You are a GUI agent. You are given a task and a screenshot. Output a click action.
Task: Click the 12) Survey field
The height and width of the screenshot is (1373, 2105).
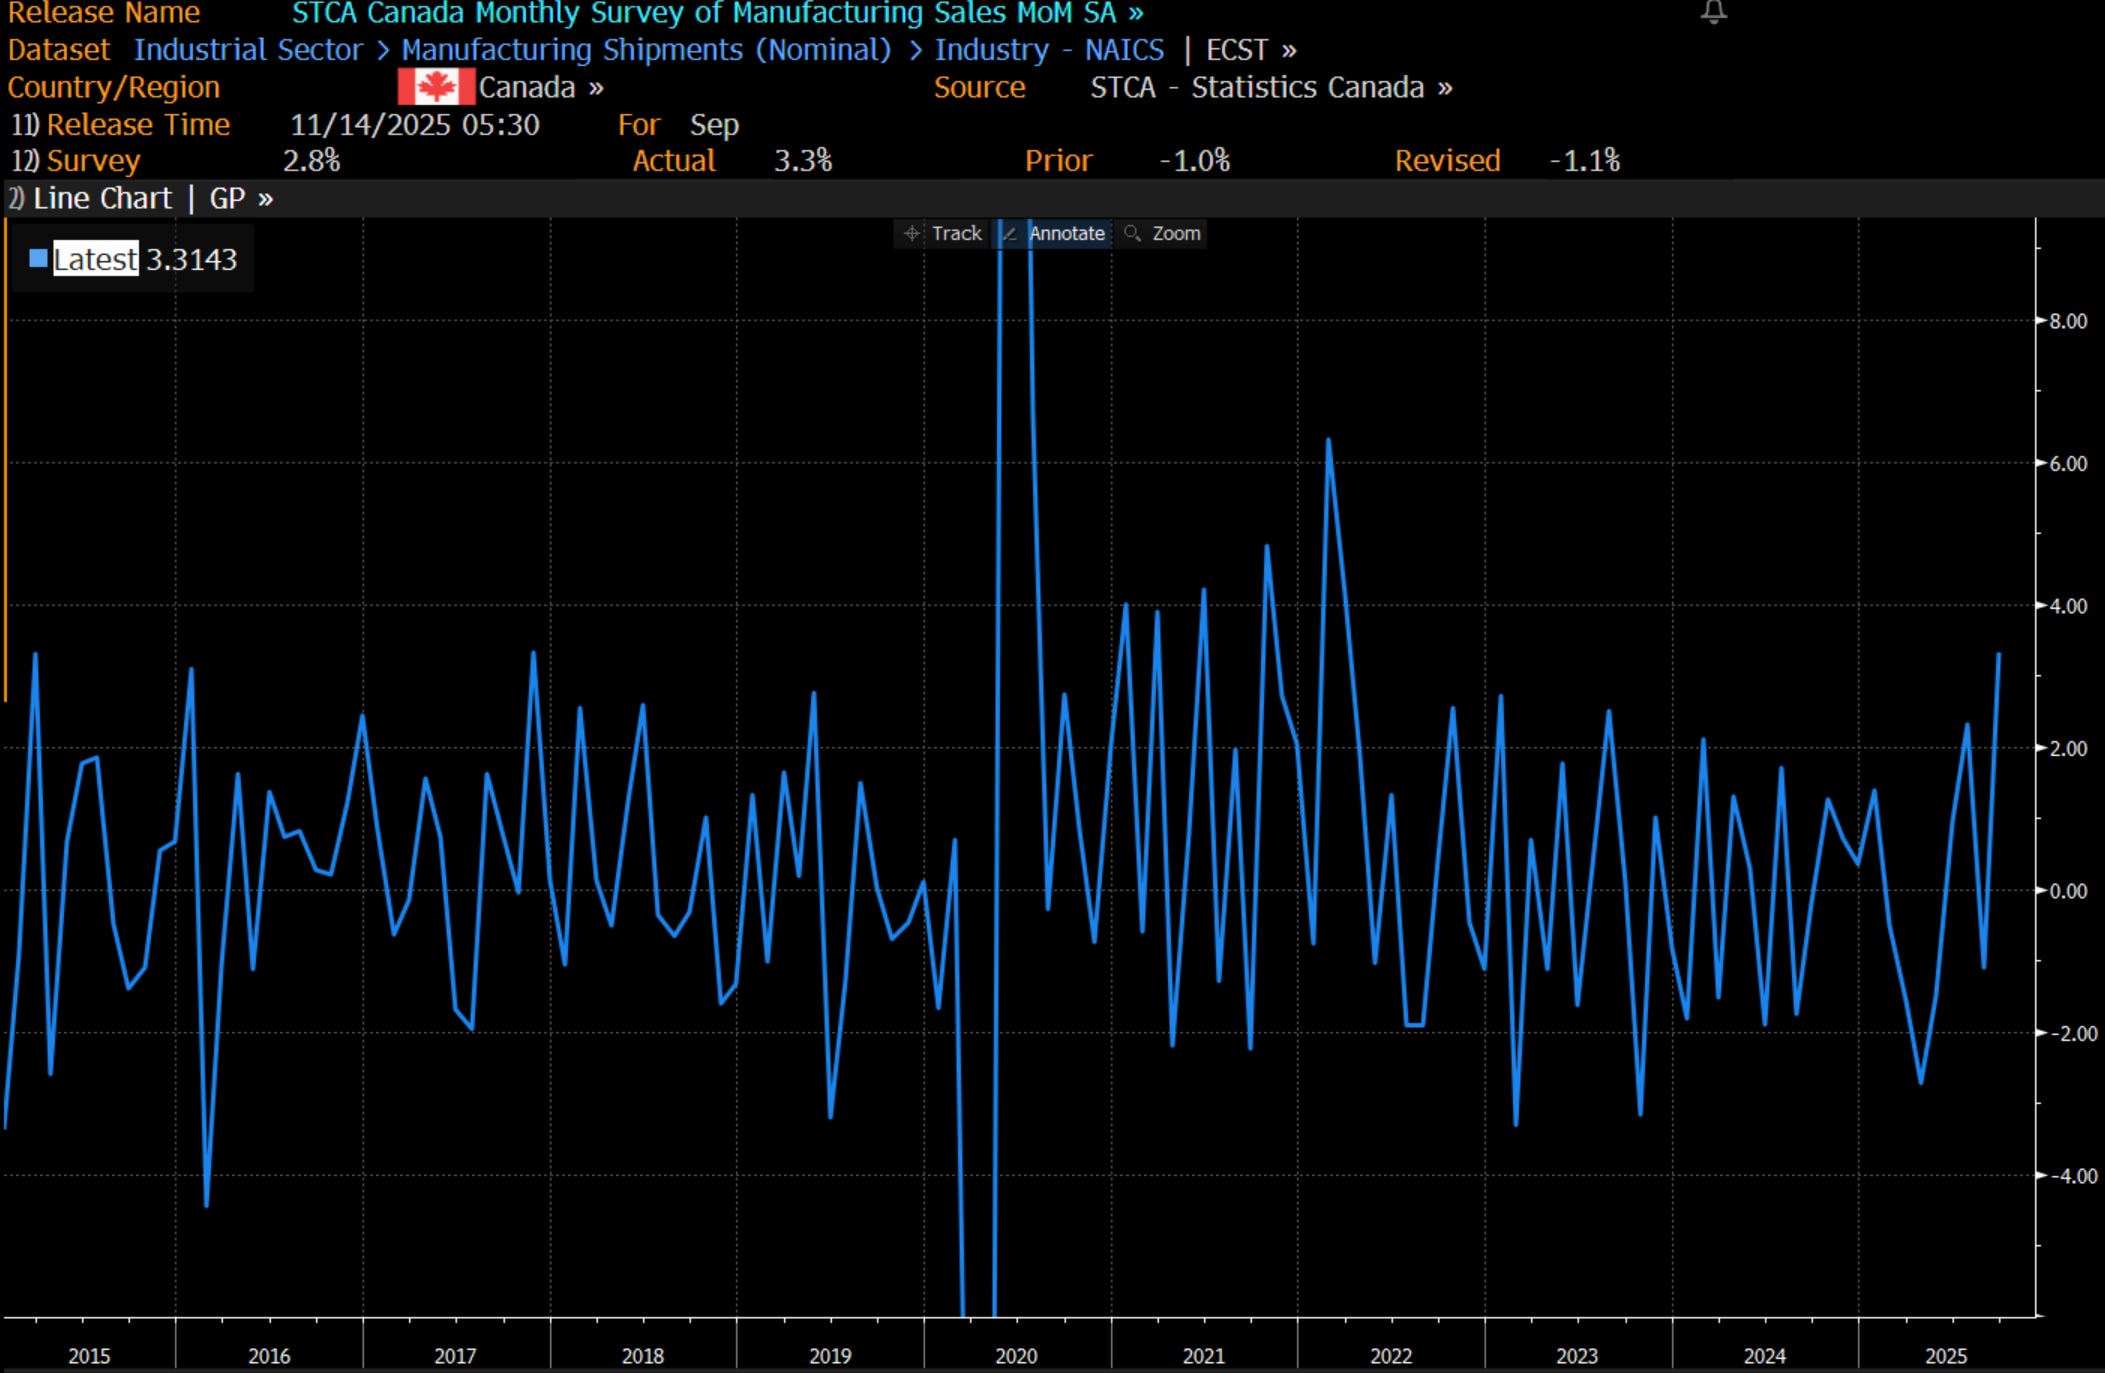pos(92,161)
